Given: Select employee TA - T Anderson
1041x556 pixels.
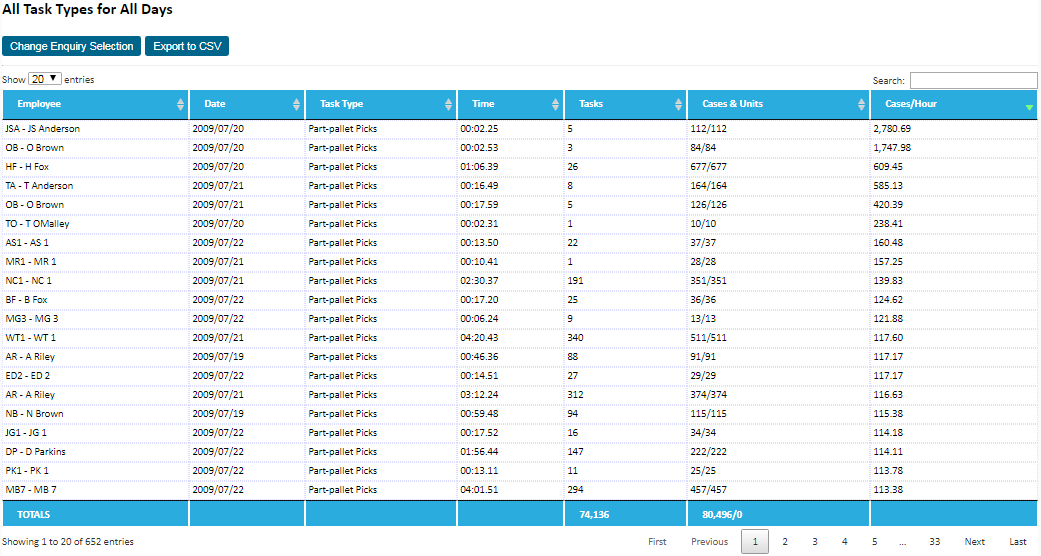Looking at the screenshot, I should pos(39,186).
